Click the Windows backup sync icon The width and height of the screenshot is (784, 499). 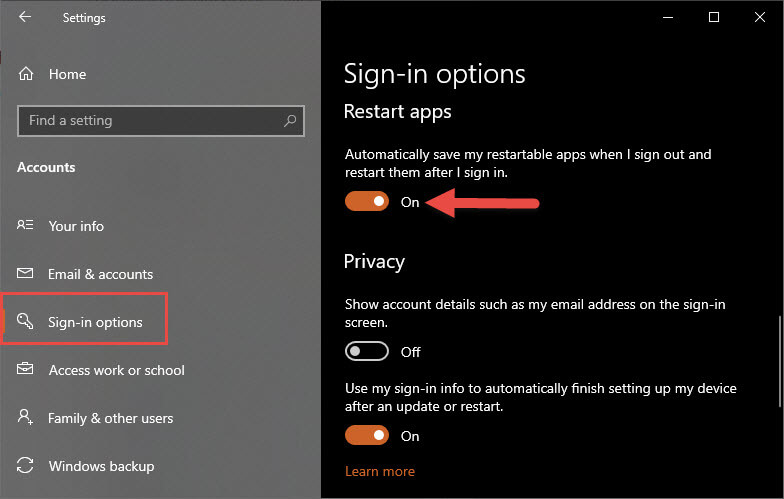pyautogui.click(x=25, y=465)
